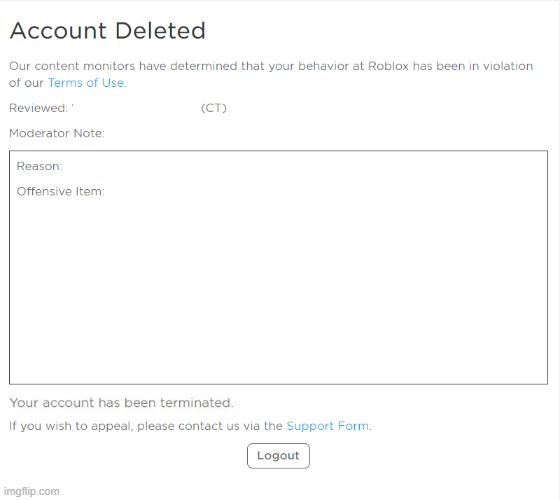Click the (CT) timezone text
Screen dimensions: 560x500
[x=214, y=108]
